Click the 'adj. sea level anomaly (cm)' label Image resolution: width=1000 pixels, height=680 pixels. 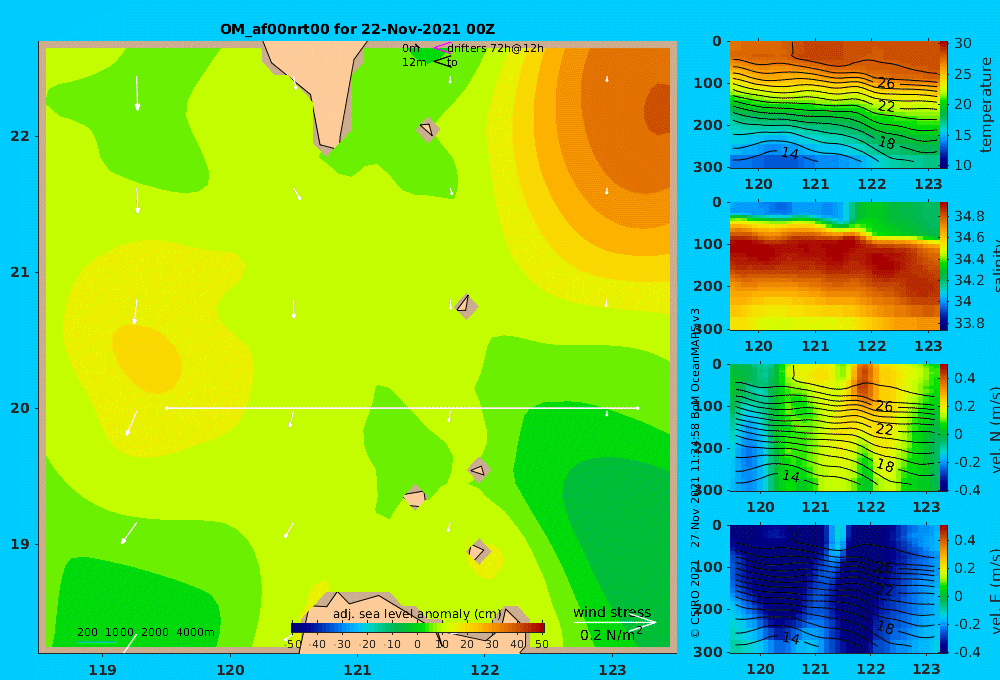pos(417,614)
